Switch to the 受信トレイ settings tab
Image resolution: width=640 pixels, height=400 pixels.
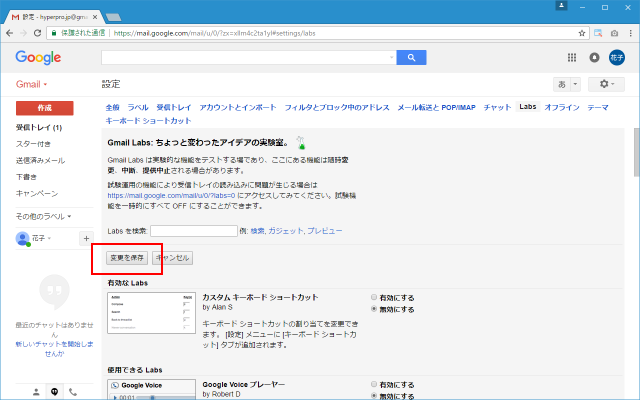click(174, 107)
